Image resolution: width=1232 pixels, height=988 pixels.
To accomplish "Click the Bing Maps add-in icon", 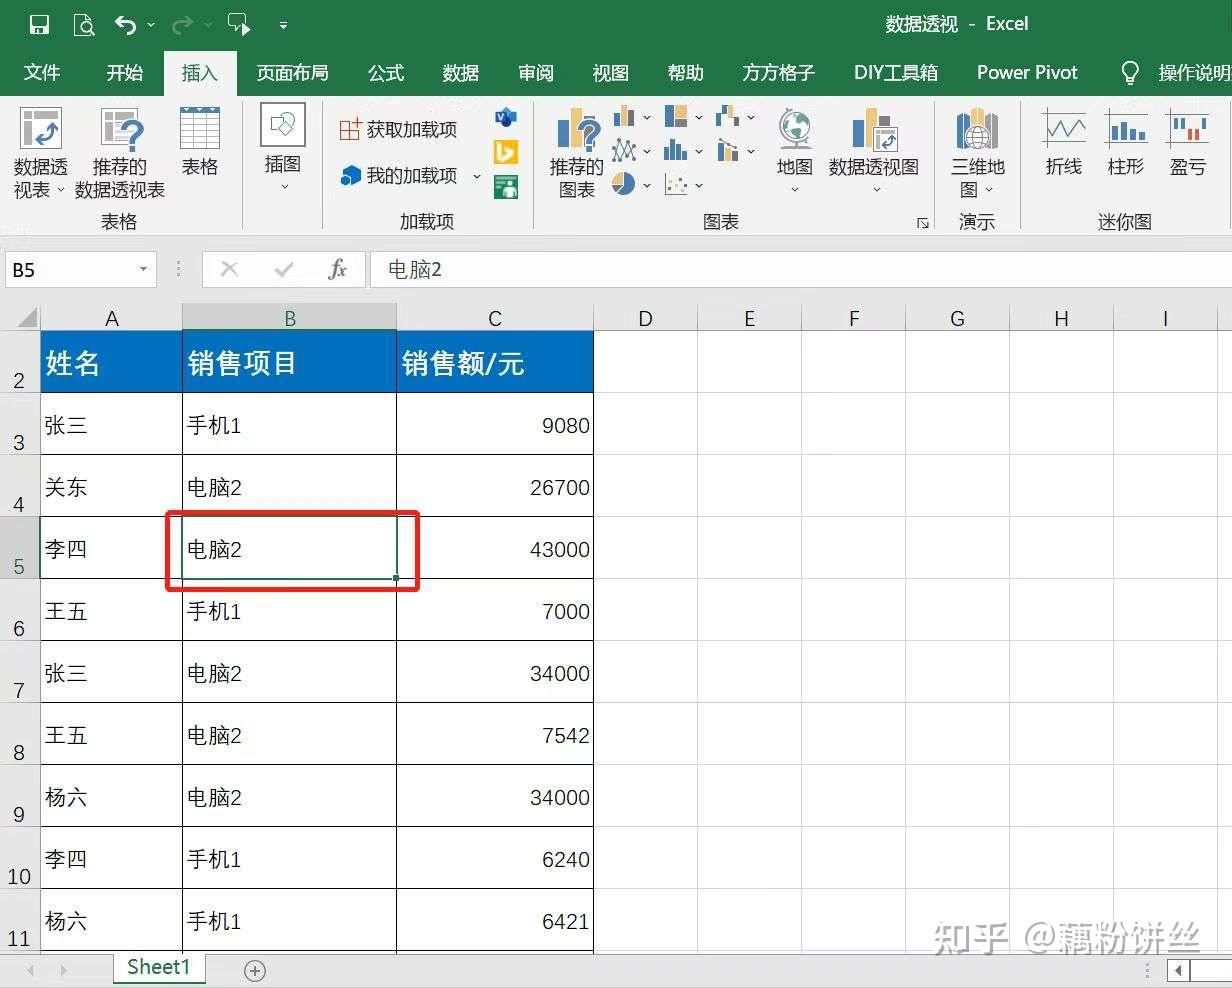I will click(506, 152).
